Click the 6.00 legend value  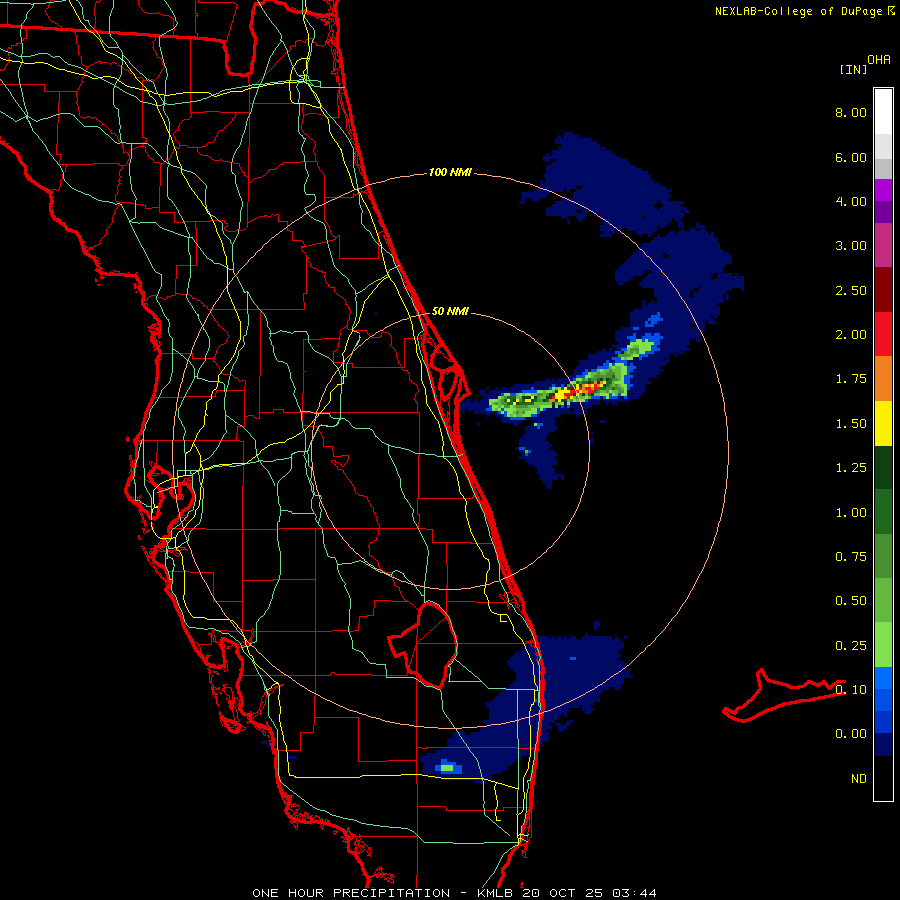click(x=851, y=157)
